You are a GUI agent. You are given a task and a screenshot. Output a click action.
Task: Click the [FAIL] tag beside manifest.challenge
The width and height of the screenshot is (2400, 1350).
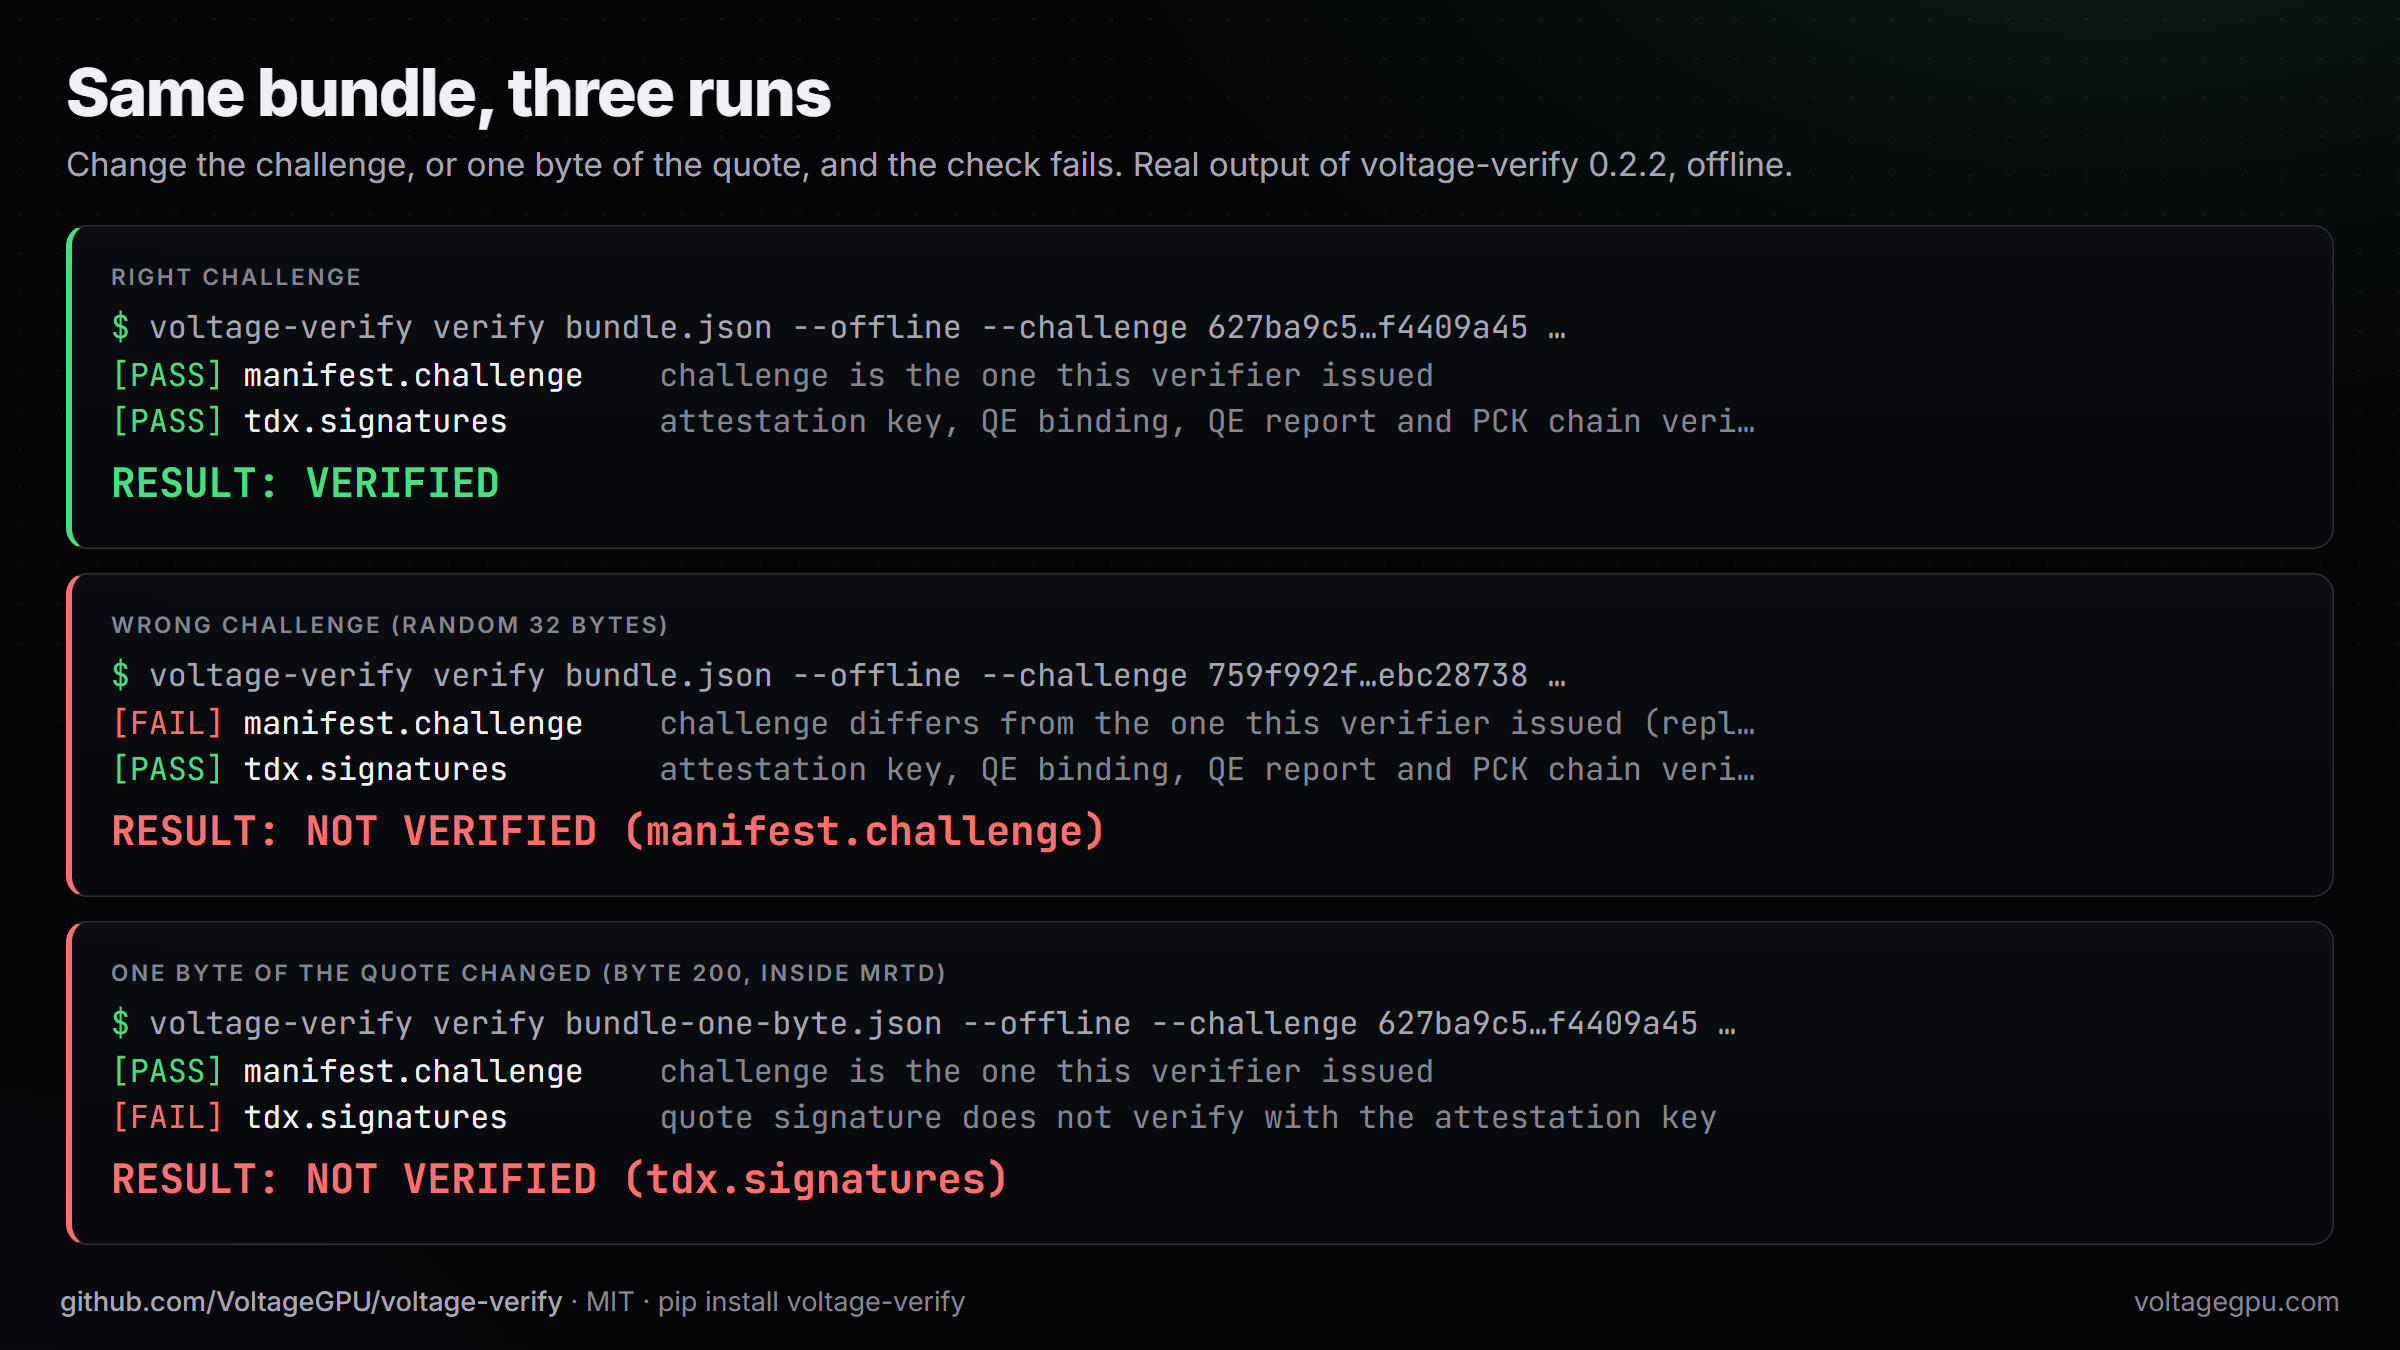point(167,723)
